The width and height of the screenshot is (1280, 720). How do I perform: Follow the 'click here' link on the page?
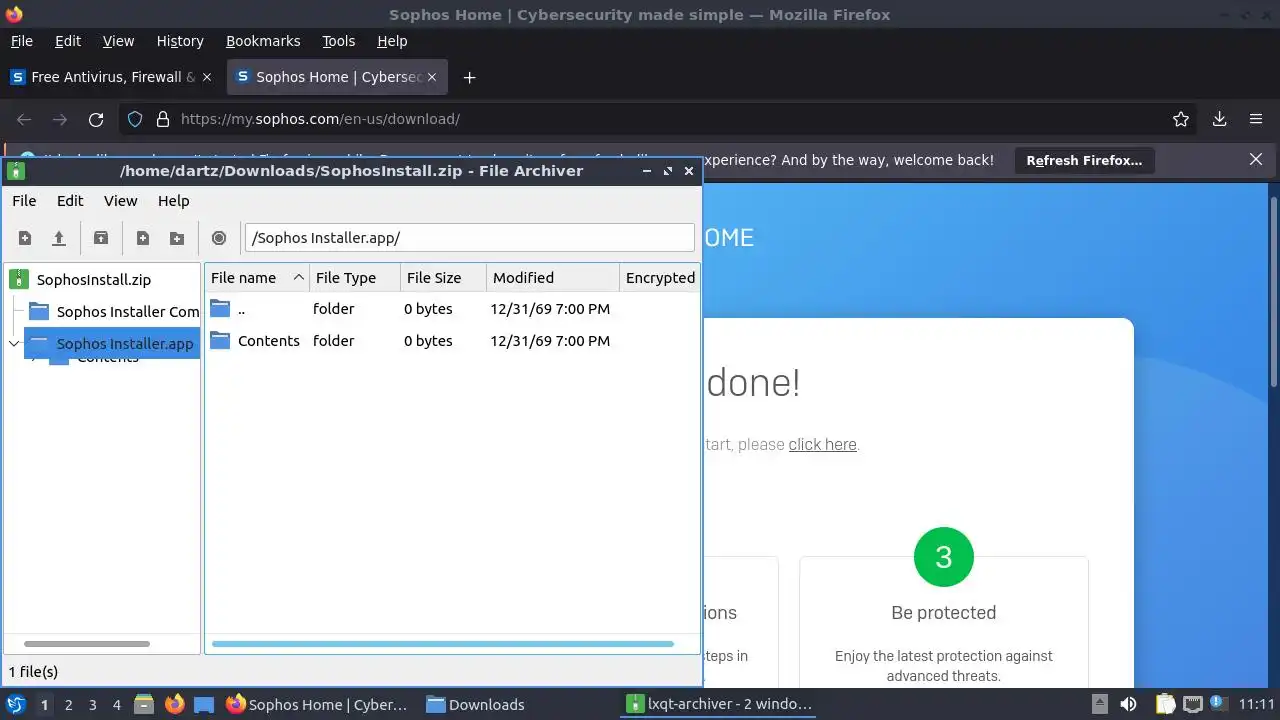822,444
